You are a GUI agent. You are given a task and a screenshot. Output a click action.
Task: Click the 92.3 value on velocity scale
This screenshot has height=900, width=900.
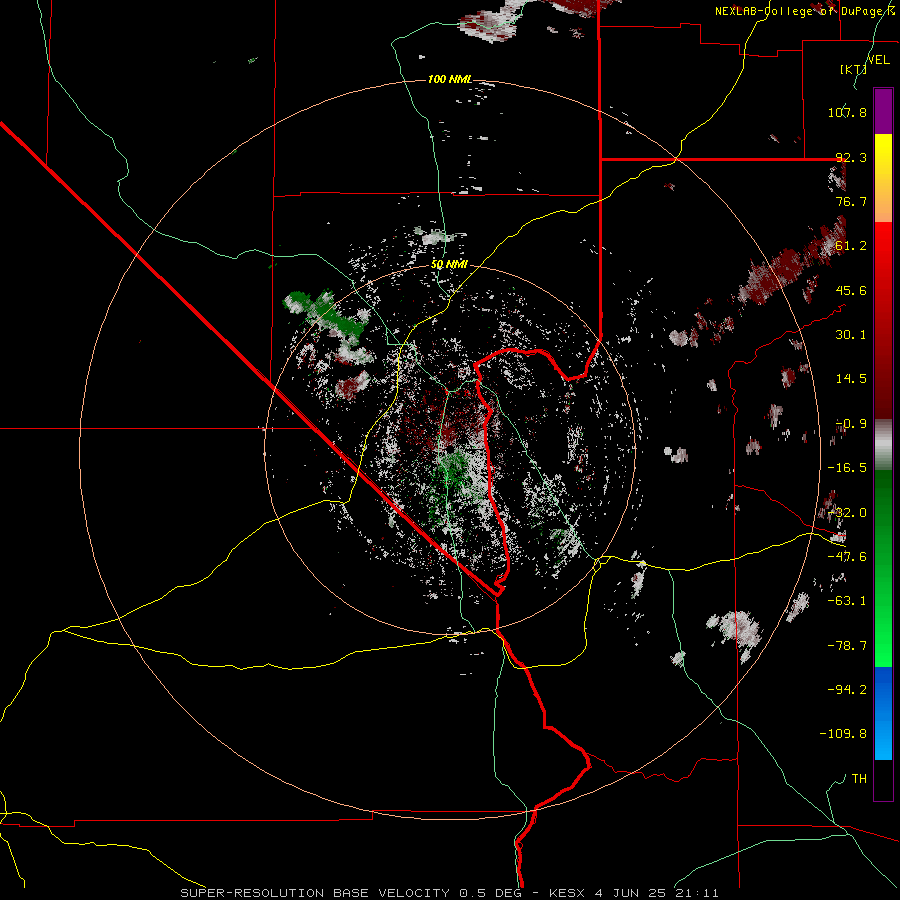coord(851,157)
